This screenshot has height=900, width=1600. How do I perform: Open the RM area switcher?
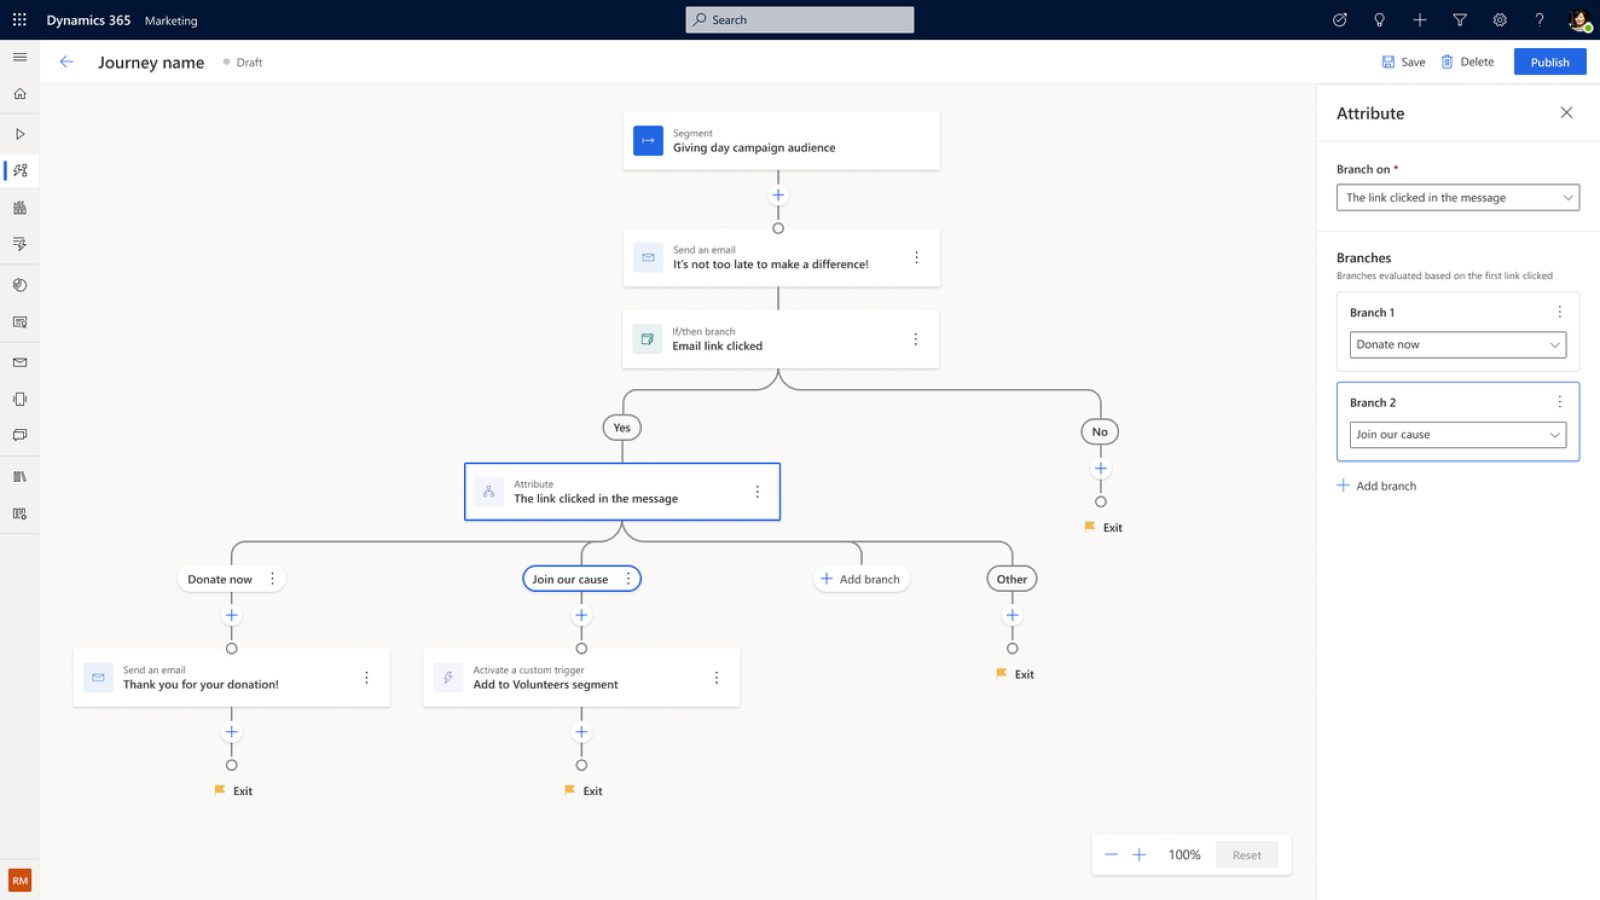(20, 881)
